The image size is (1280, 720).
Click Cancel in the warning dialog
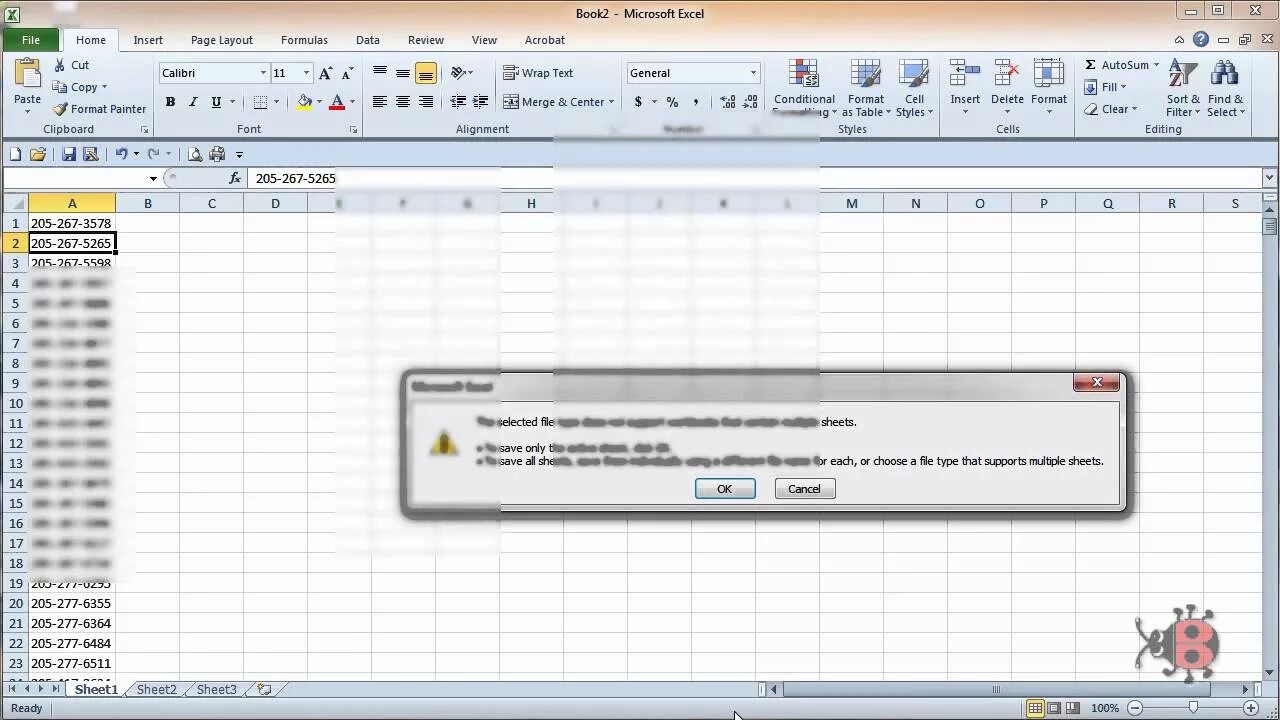pos(804,489)
